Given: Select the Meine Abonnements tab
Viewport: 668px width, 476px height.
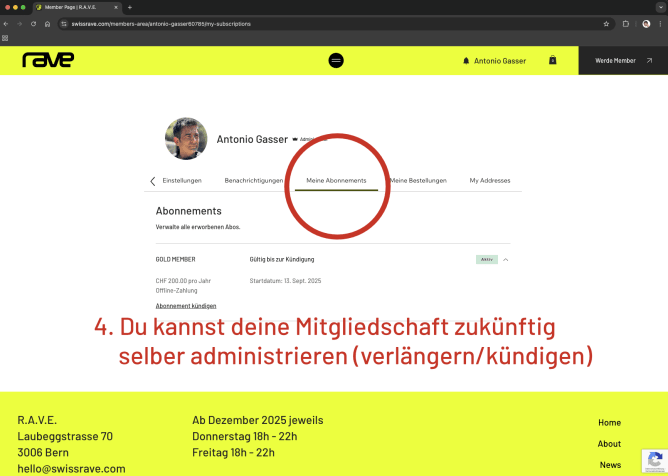Looking at the screenshot, I should 336,180.
